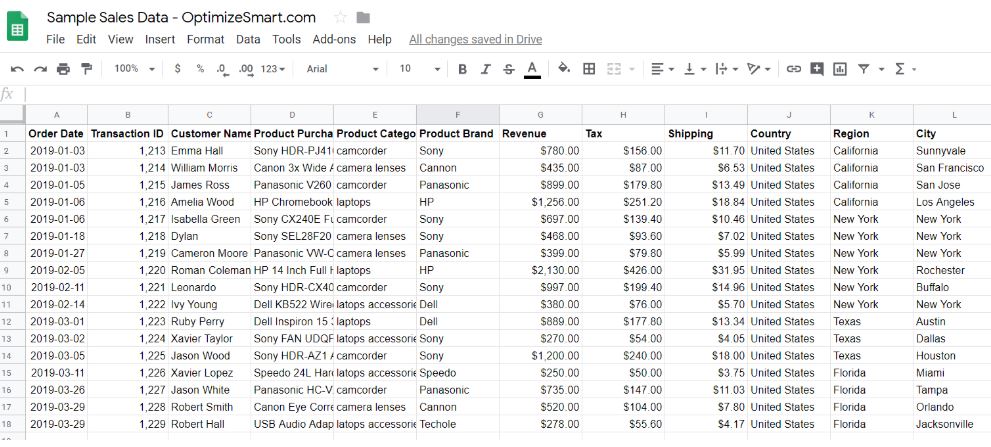Viewport: 991px width, 447px height.
Task: Decrease decimal places icon
Action: coord(222,69)
